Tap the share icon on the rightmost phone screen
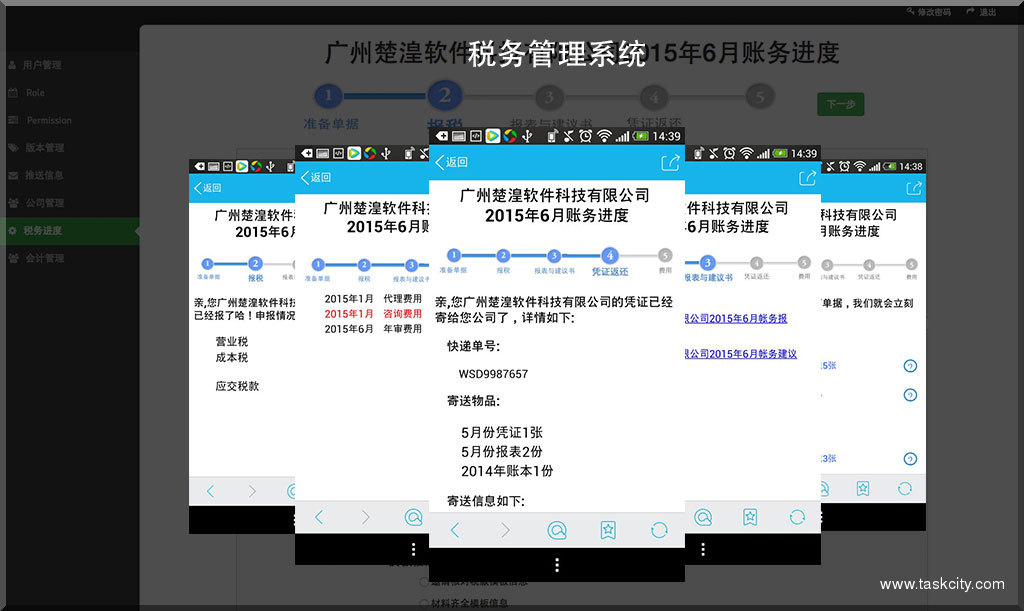 pos(912,188)
